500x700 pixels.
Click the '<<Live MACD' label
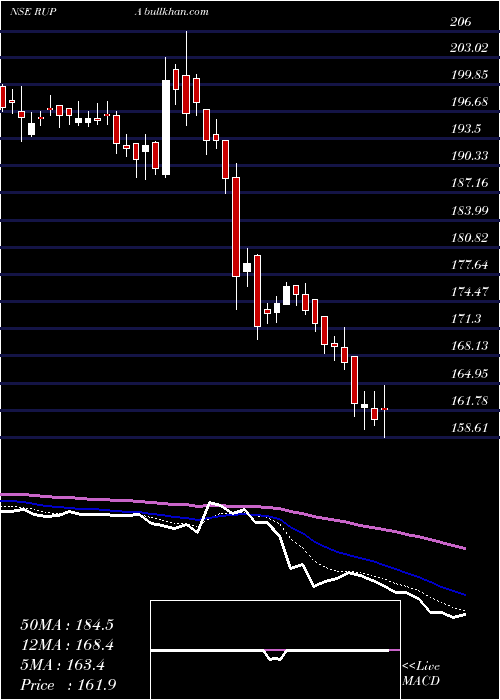pyautogui.click(x=421, y=673)
